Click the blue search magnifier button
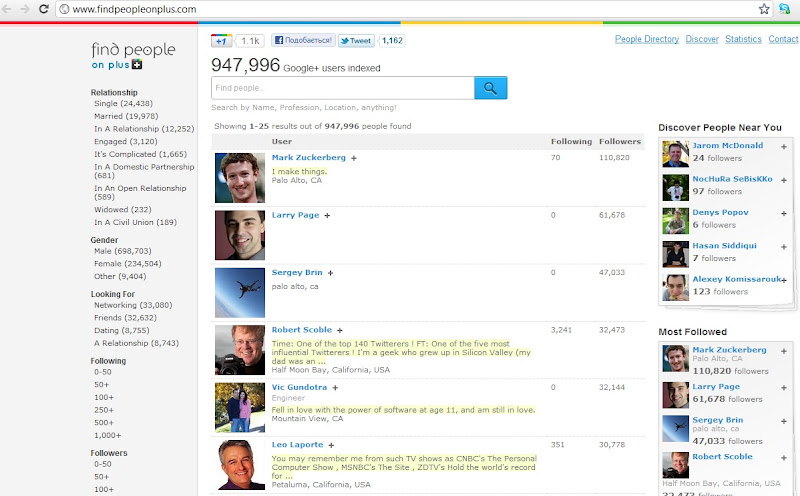This screenshot has height=496, width=800. point(490,88)
